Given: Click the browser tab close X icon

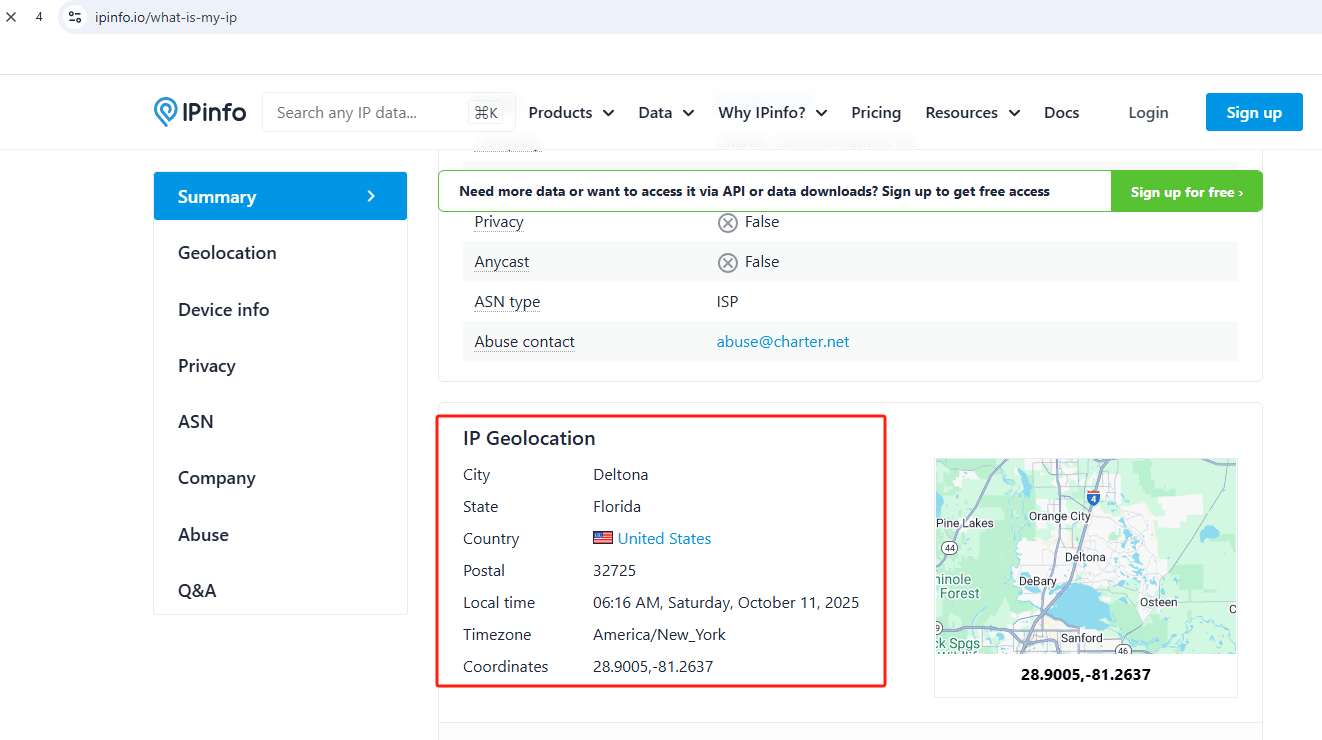Looking at the screenshot, I should pos(12,17).
